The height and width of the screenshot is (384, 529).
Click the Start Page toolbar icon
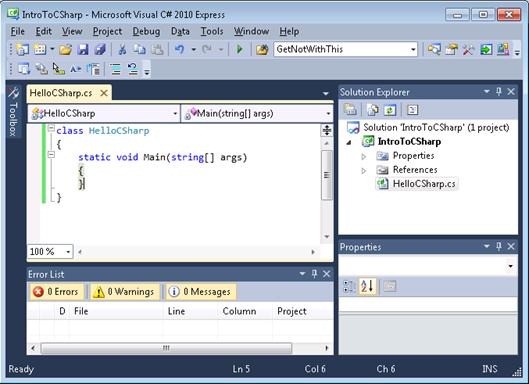click(x=486, y=50)
